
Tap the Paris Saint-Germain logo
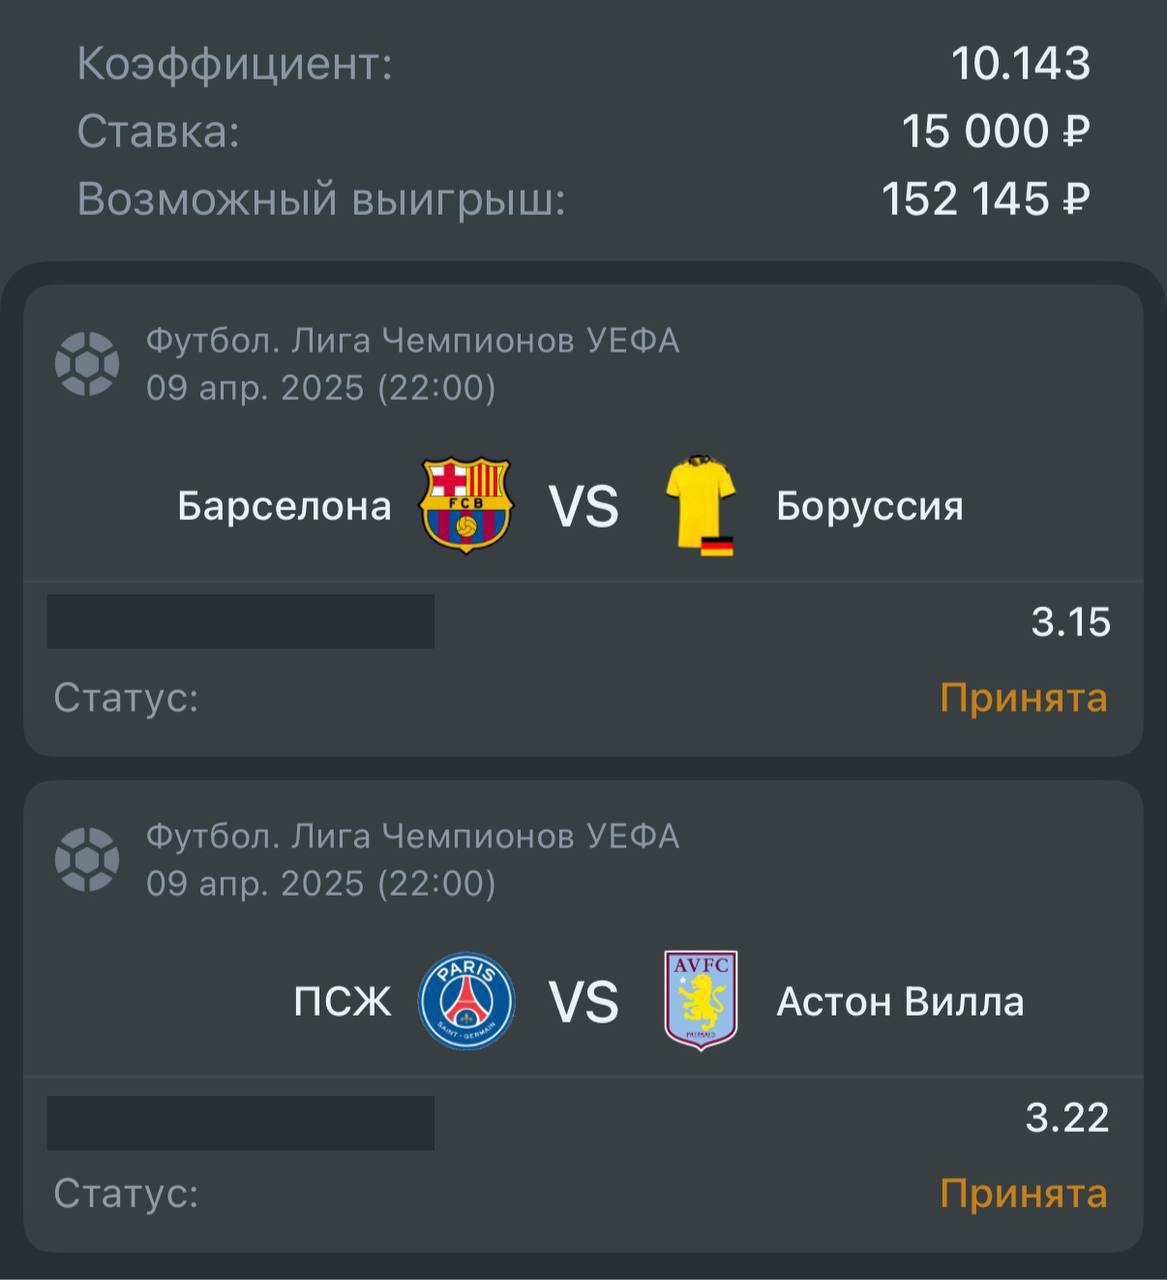point(466,1000)
